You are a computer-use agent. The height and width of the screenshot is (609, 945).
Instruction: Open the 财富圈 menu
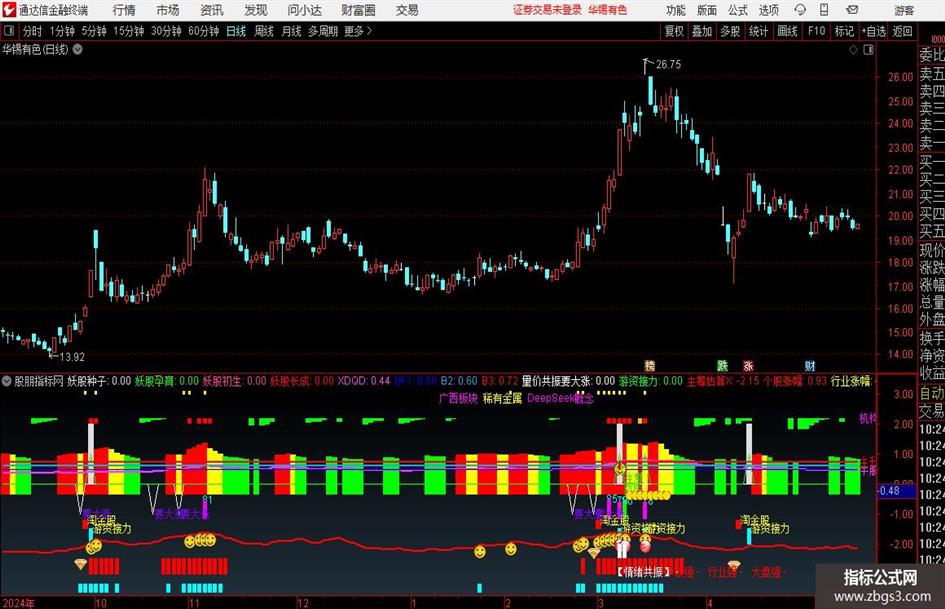[358, 10]
